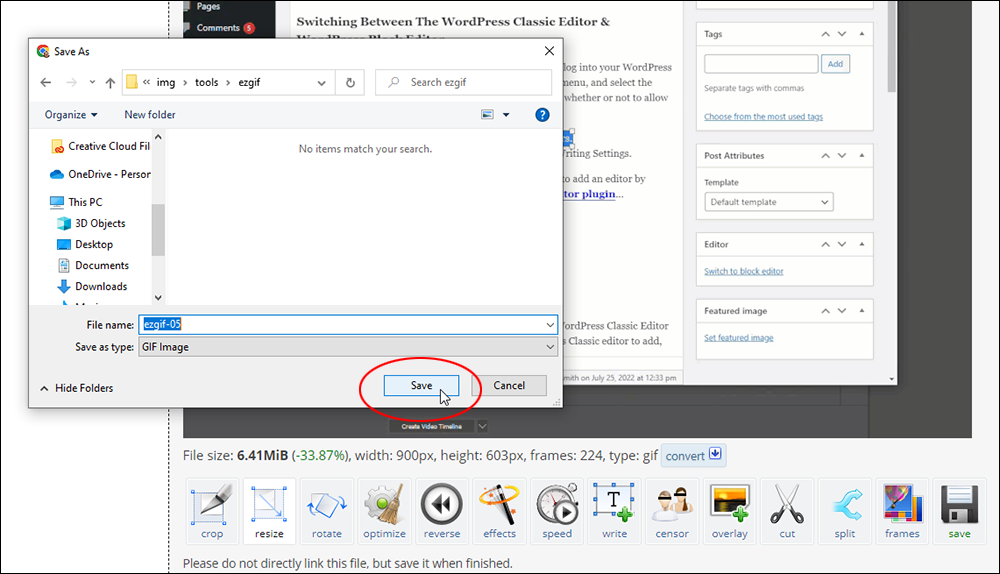The width and height of the screenshot is (1000, 574).
Task: Select the reverse tool
Action: (441, 511)
